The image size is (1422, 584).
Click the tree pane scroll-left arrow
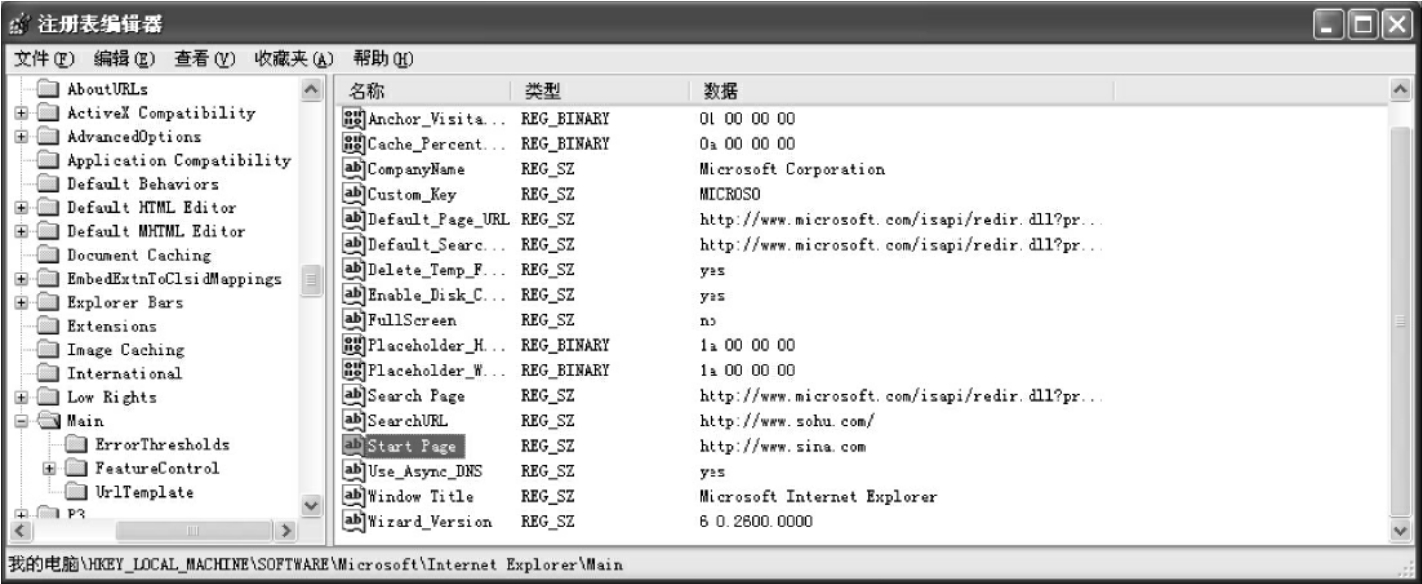[x=19, y=531]
